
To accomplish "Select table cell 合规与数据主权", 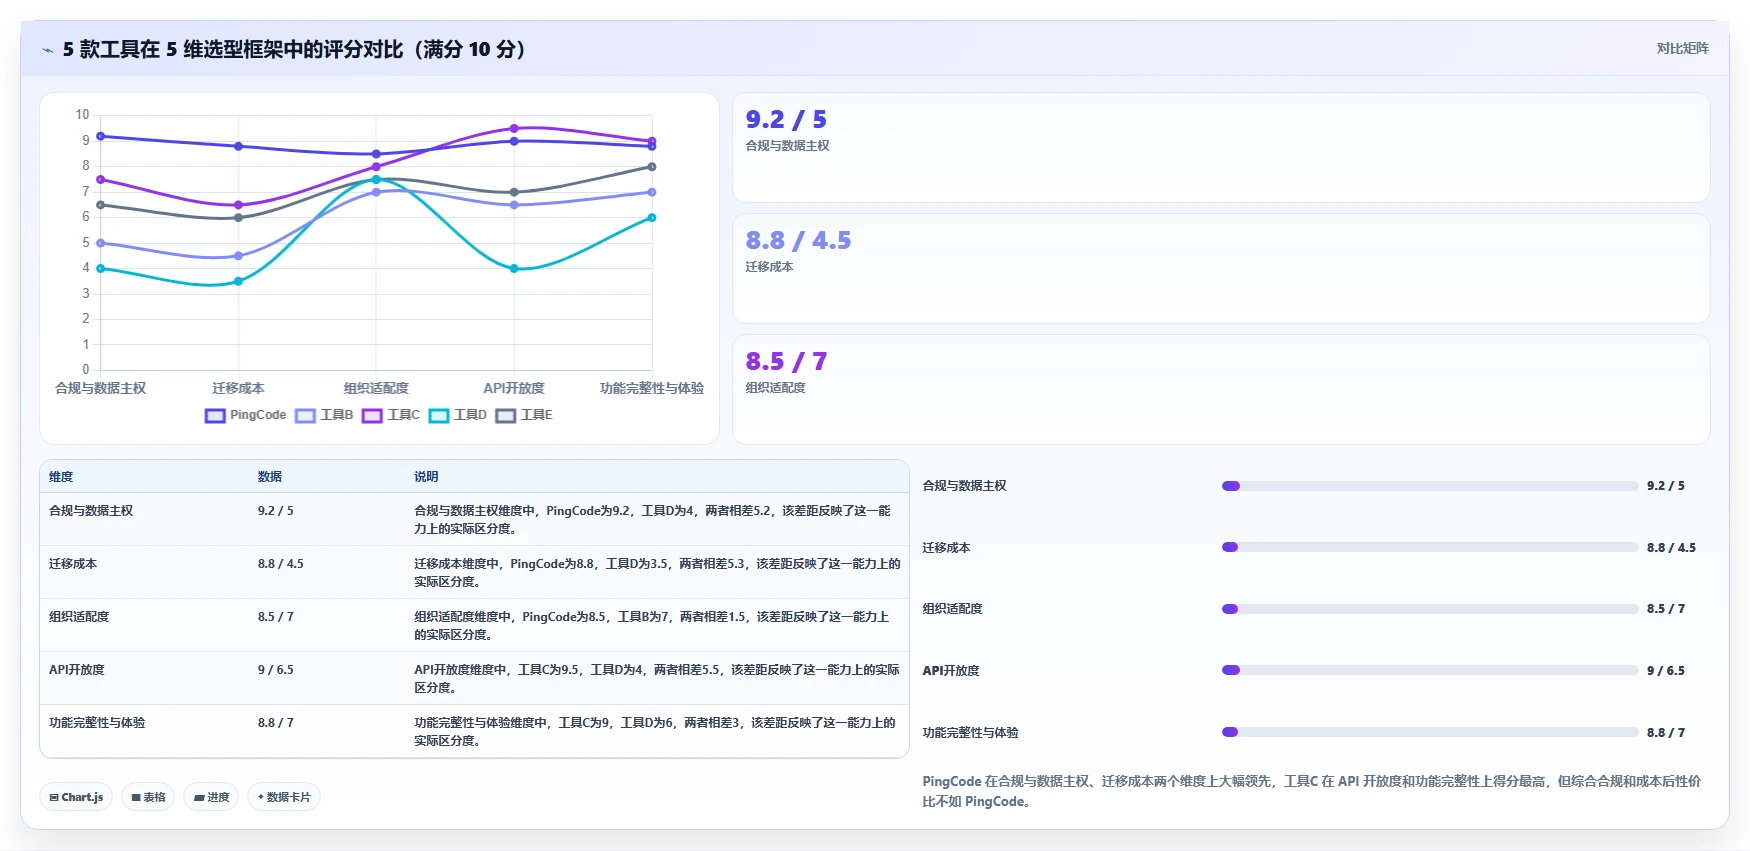I will click(91, 511).
